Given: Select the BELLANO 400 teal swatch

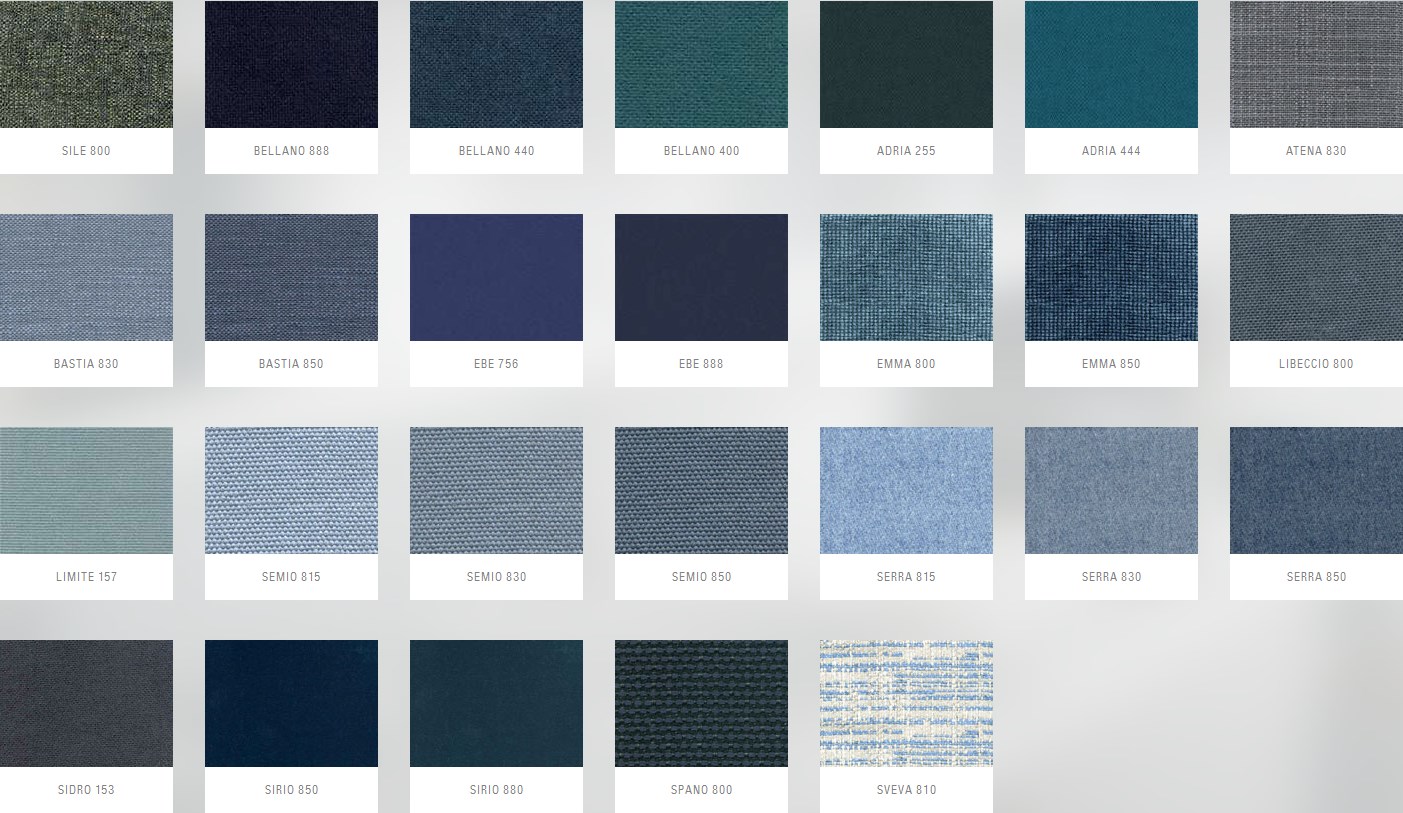Looking at the screenshot, I should pos(701,64).
